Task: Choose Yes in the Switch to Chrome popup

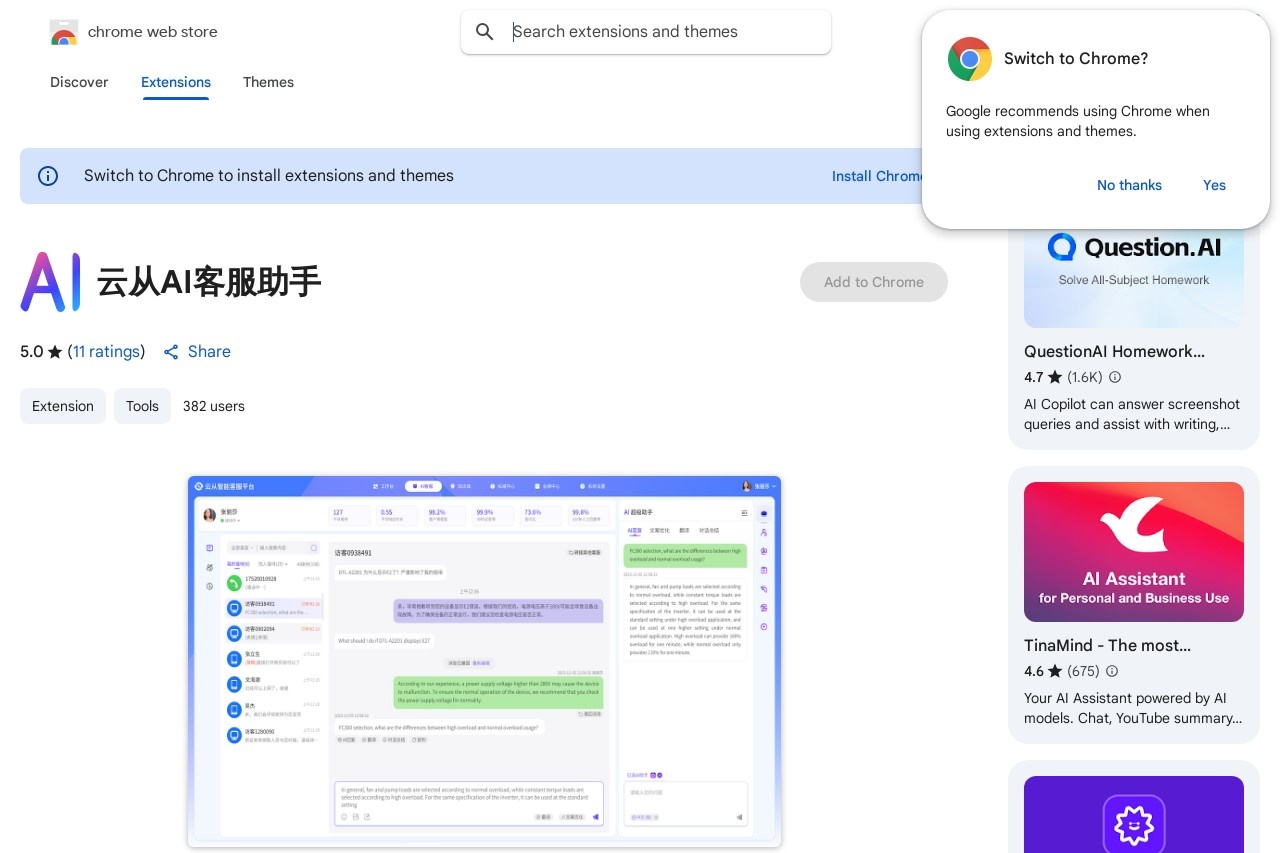Action: coord(1214,185)
